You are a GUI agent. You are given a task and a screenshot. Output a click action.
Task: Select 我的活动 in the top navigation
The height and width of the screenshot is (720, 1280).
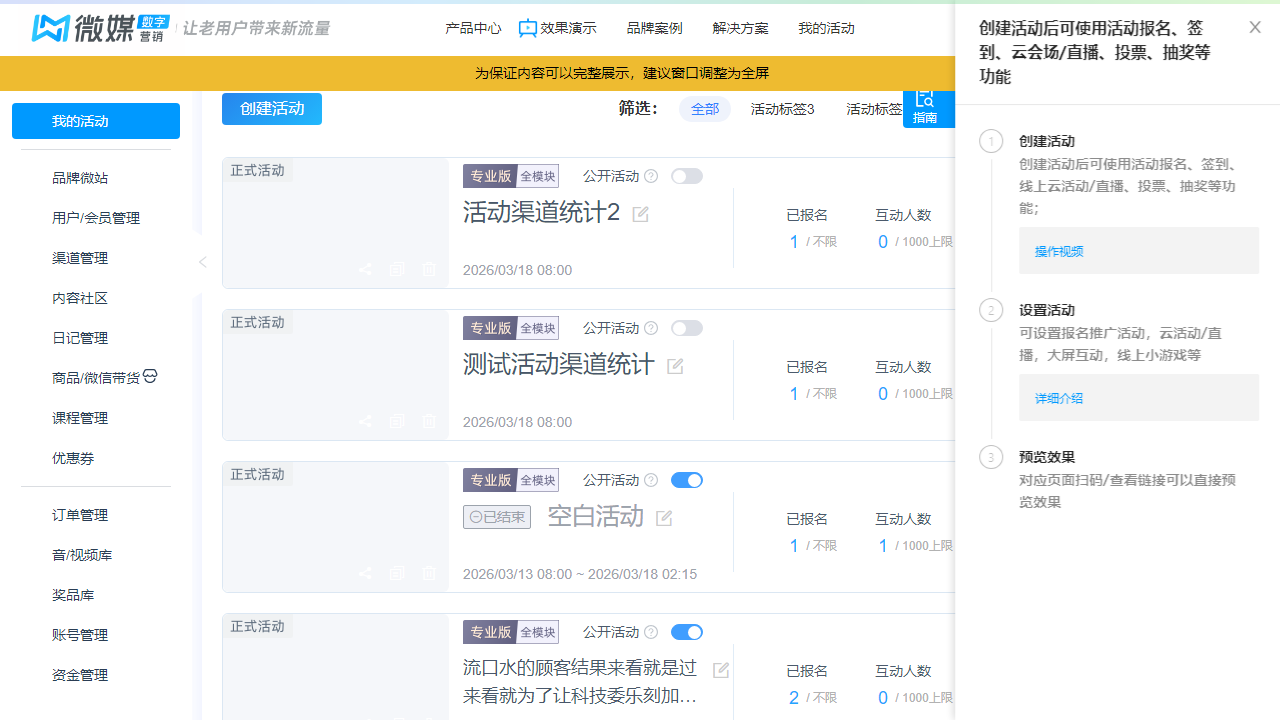point(826,28)
